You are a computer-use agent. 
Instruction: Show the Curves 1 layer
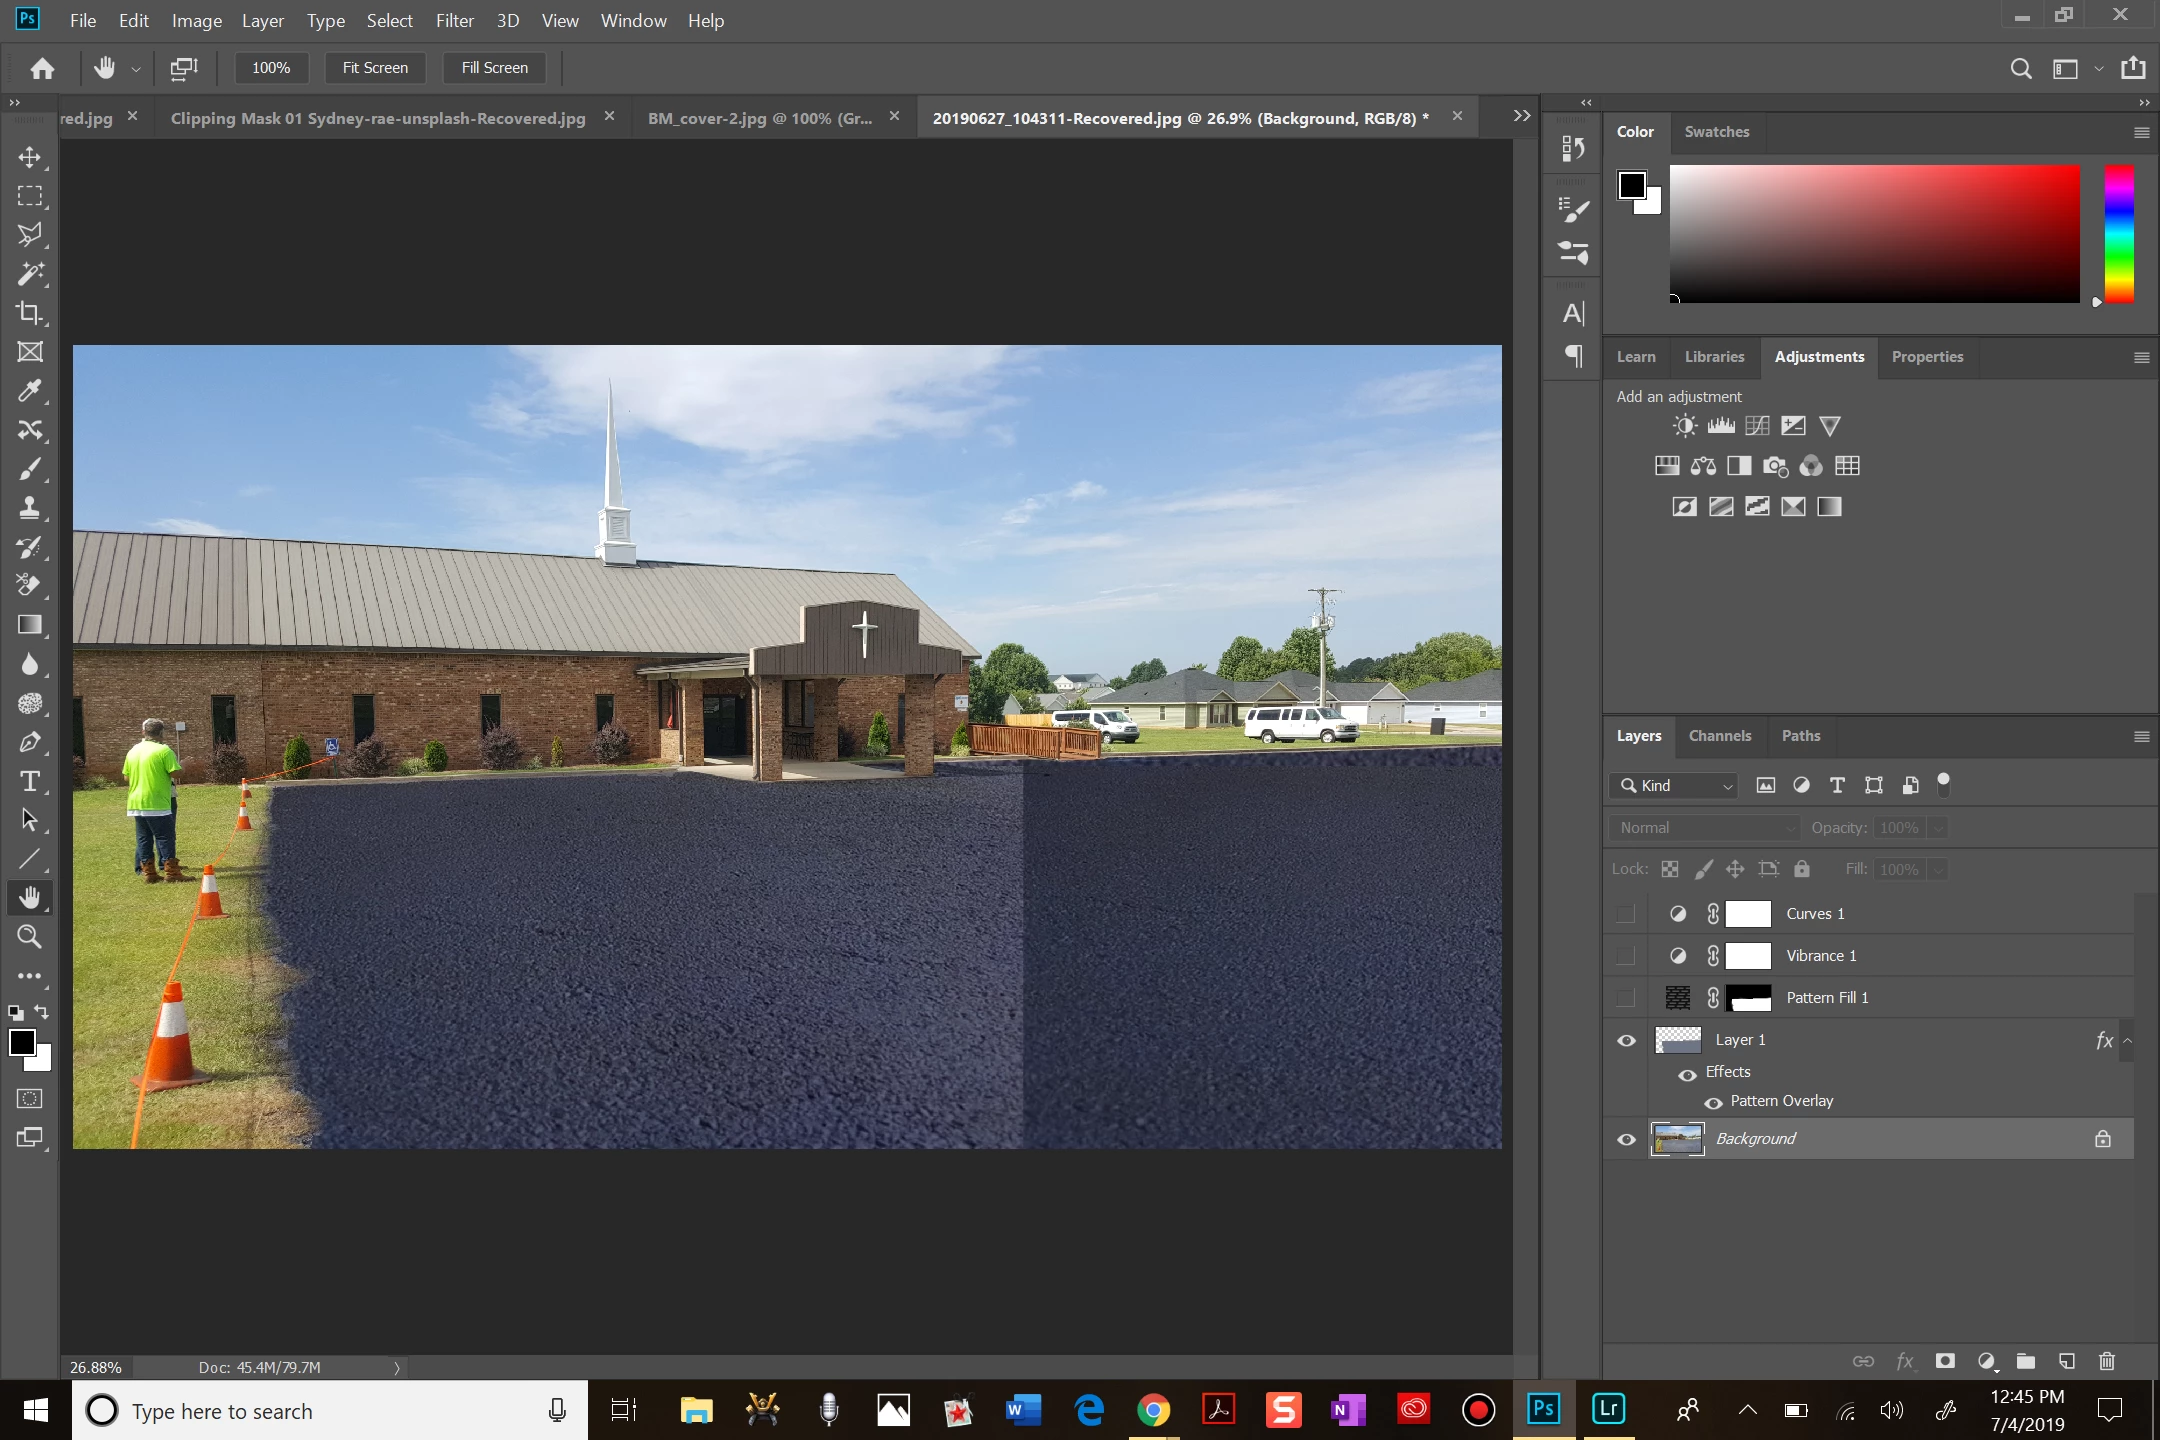tap(1626, 913)
